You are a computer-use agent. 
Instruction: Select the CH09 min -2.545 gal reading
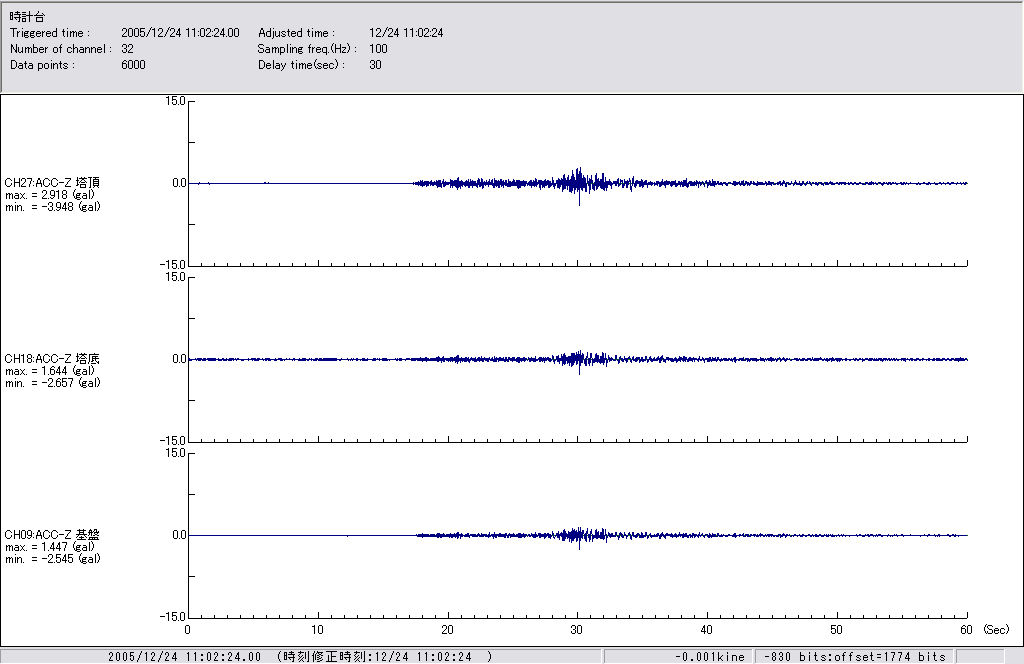(52, 559)
